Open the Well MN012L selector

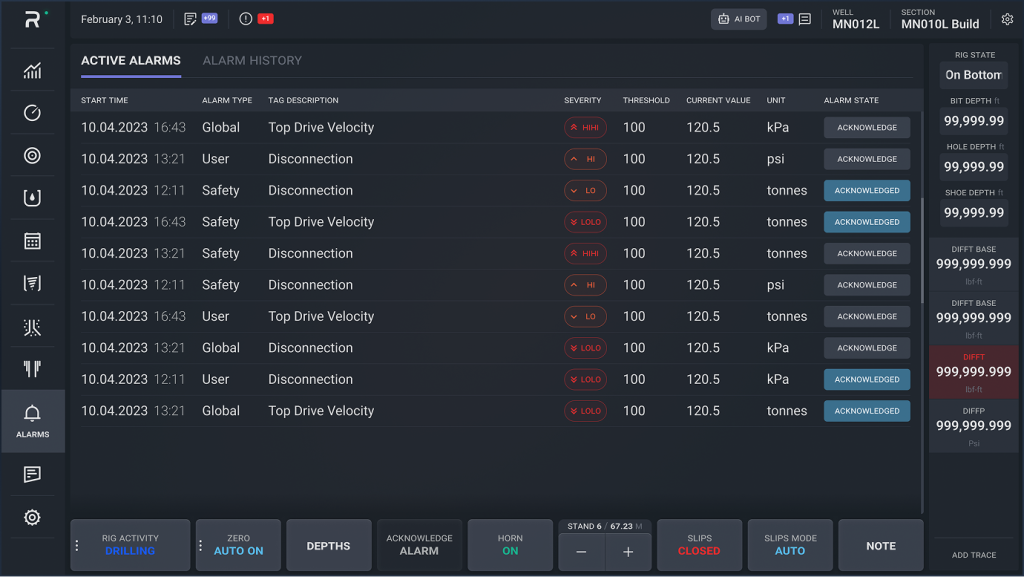[x=856, y=19]
